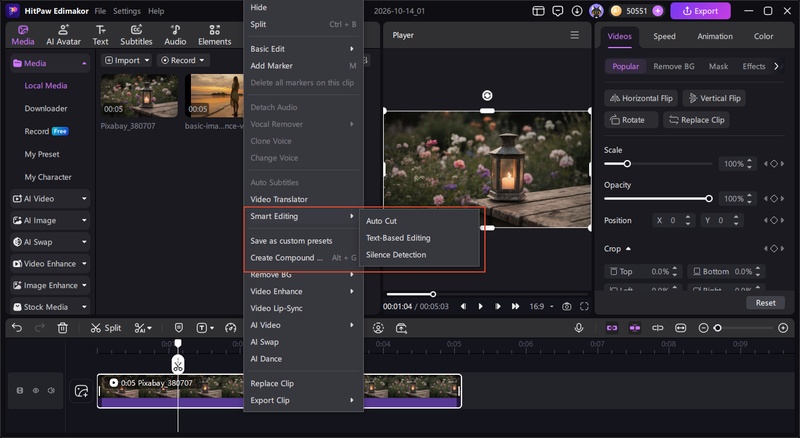Click the Split scissors tool

tap(106, 328)
